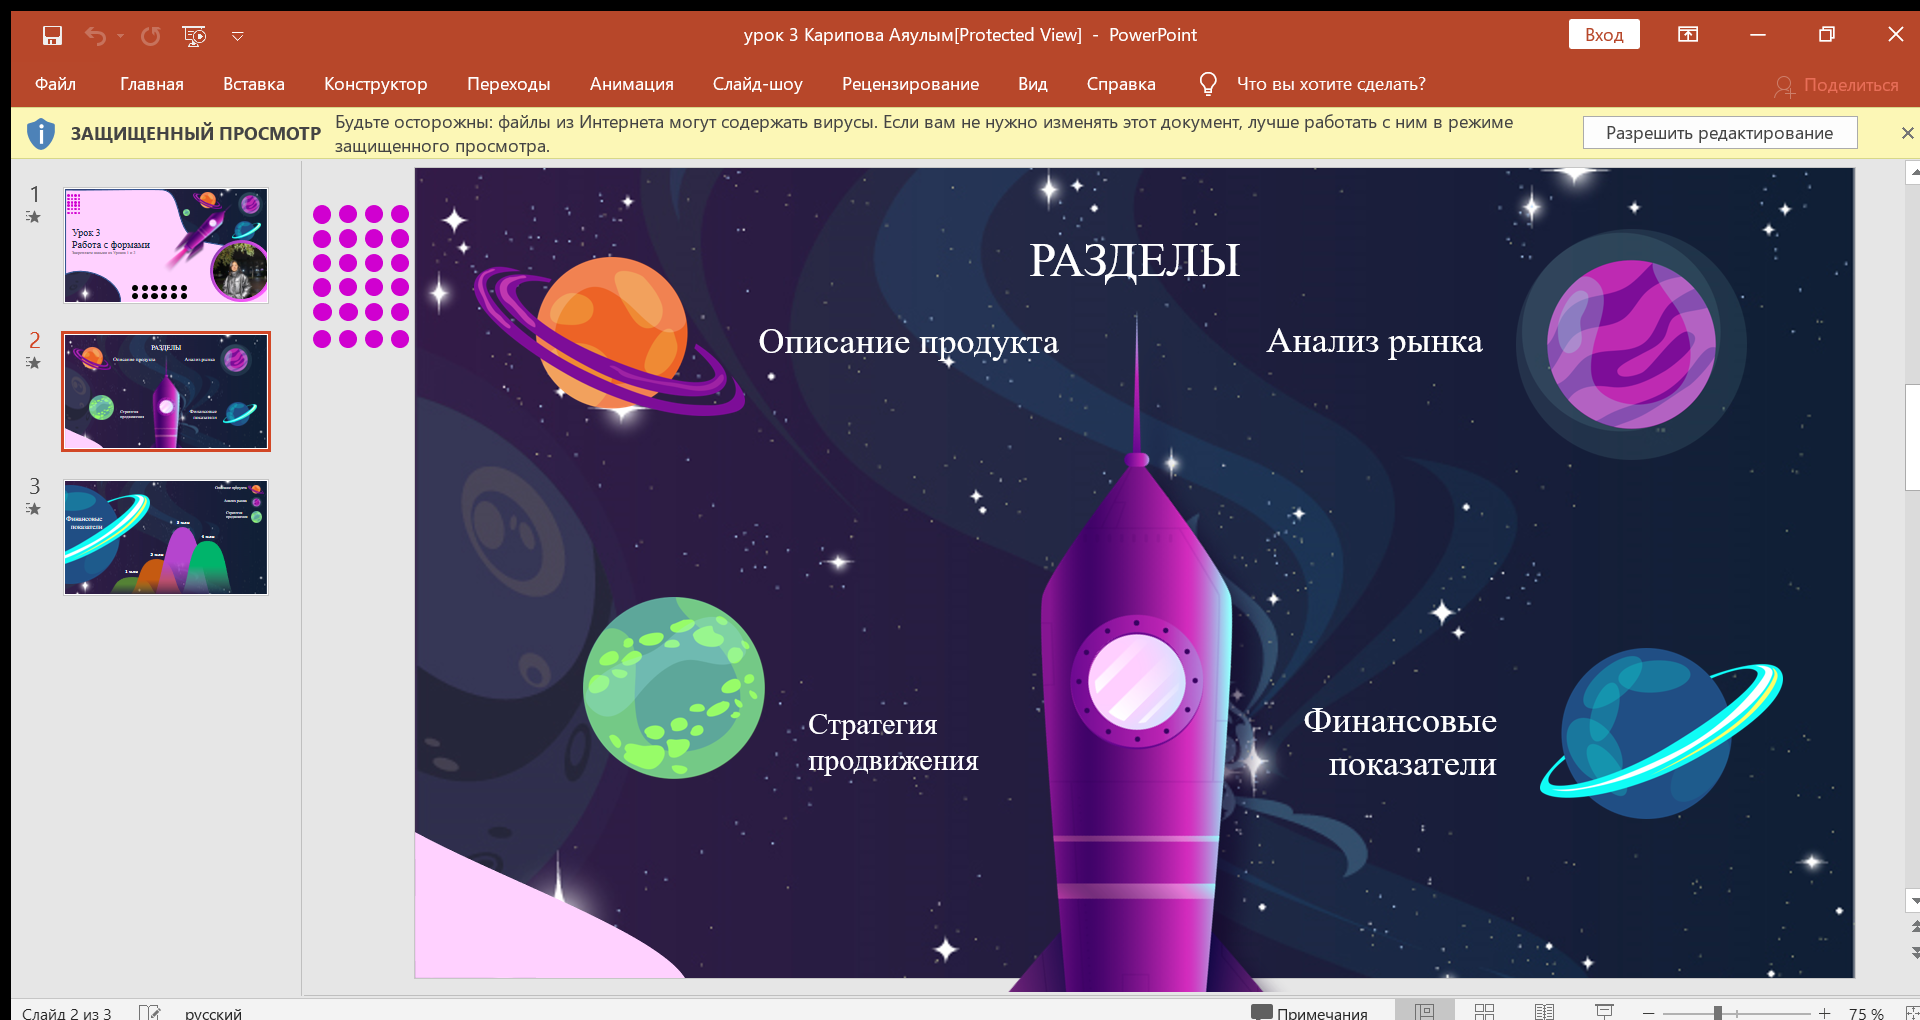Toggle the Примечания comments pane
Screen dimensions: 1920x1020
tap(1310, 1013)
